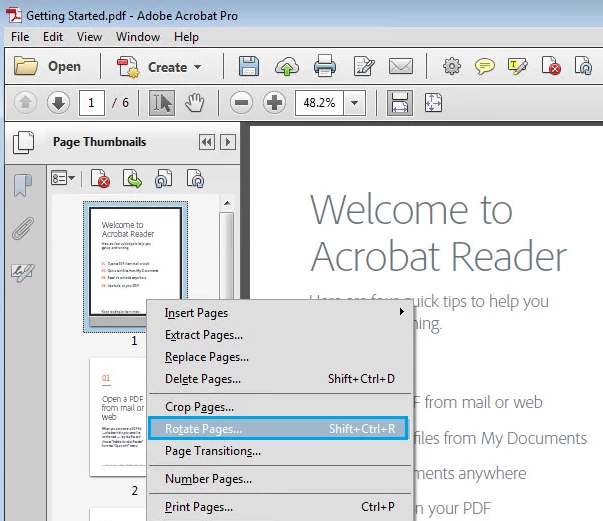This screenshot has height=521, width=603.
Task: Toggle fit width scrolling mode icon
Action: 400,103
